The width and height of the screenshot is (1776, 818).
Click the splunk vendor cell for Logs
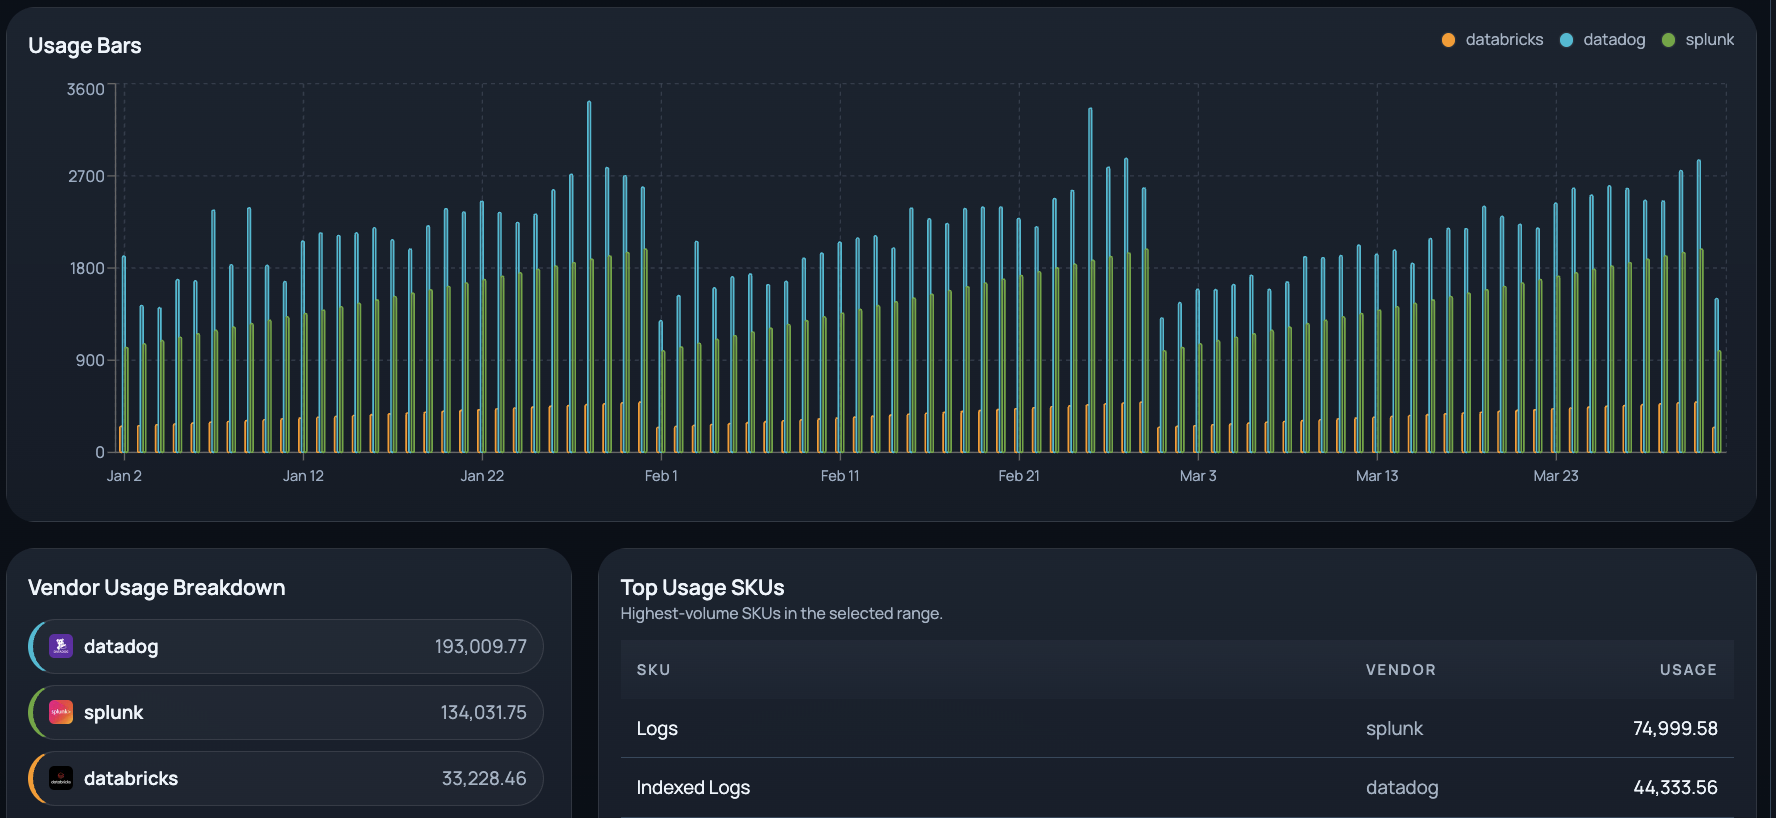(1394, 728)
